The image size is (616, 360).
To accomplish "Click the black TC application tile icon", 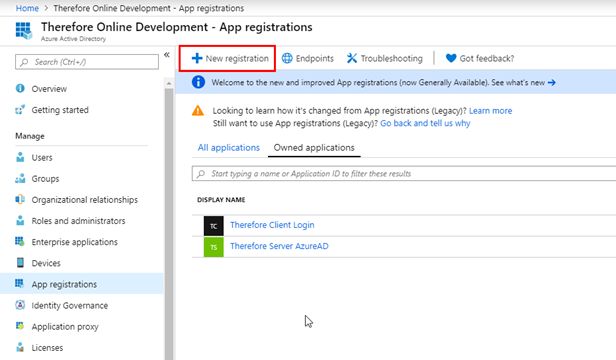I will coord(214,226).
